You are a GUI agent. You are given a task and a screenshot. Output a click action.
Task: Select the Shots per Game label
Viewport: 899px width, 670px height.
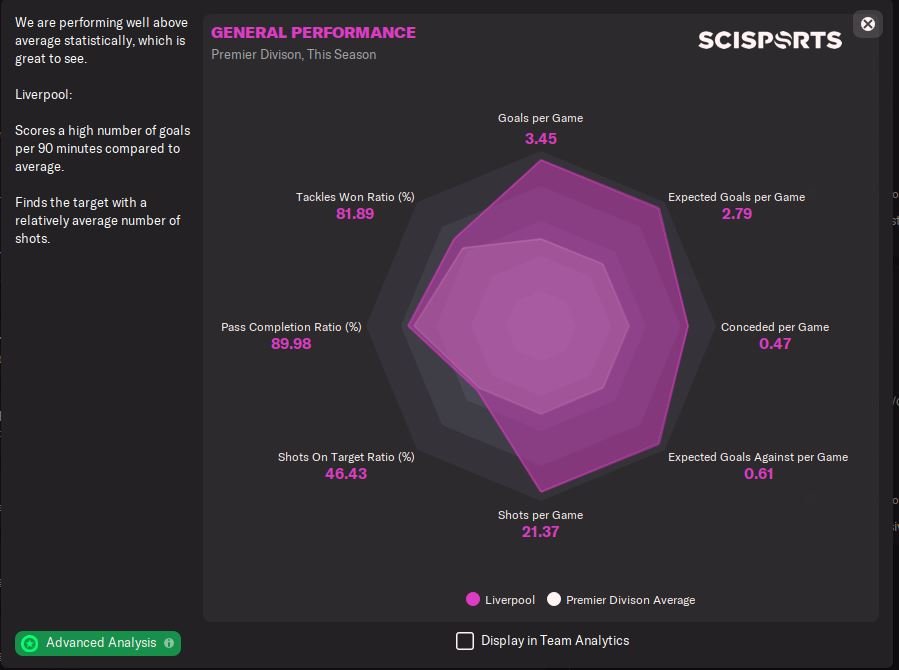pos(540,515)
